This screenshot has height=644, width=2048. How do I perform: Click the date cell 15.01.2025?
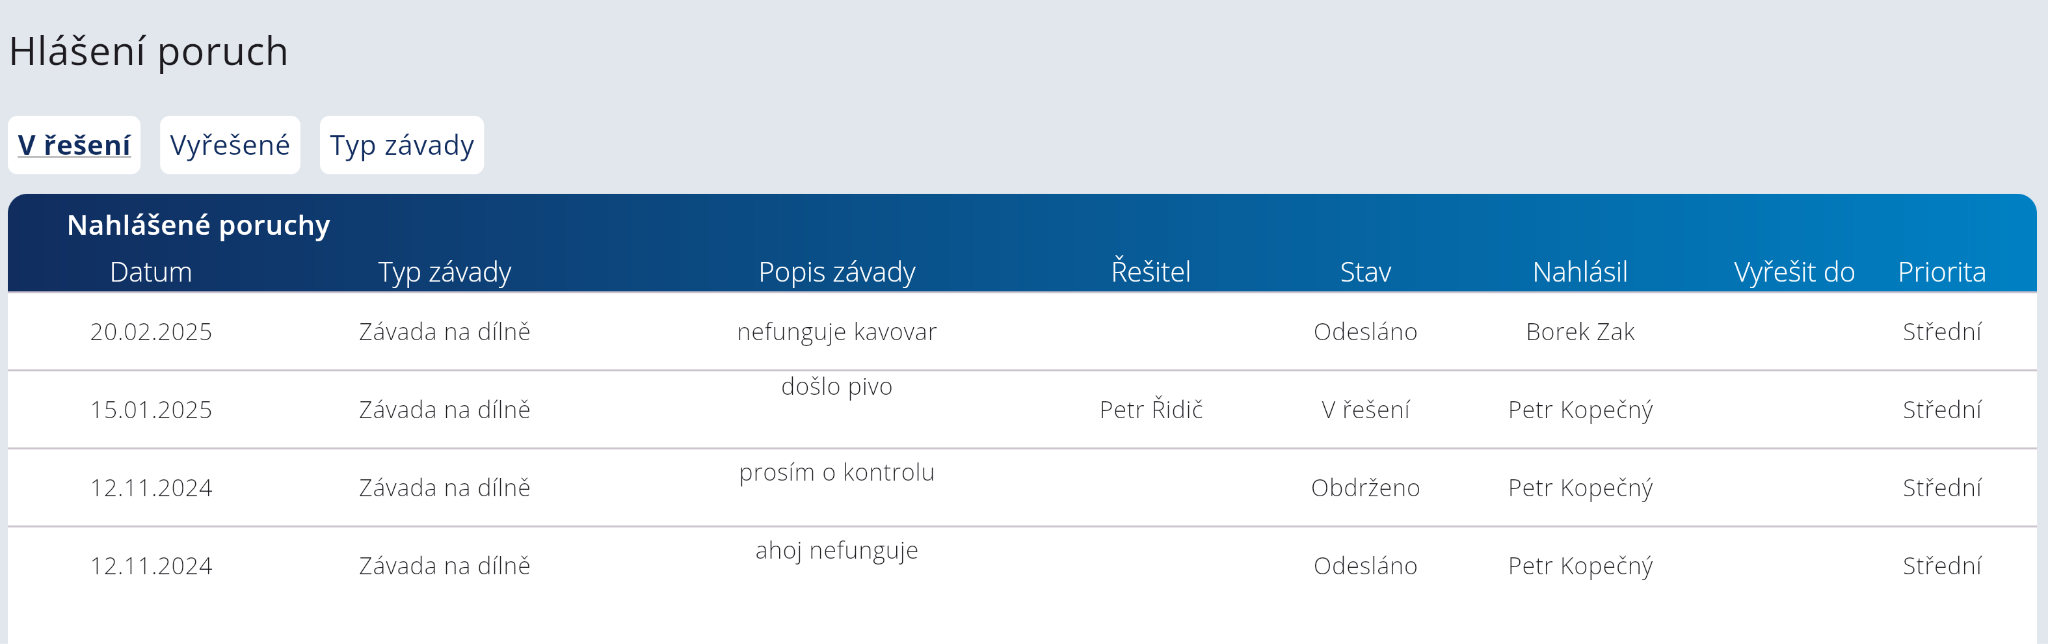[x=151, y=410]
